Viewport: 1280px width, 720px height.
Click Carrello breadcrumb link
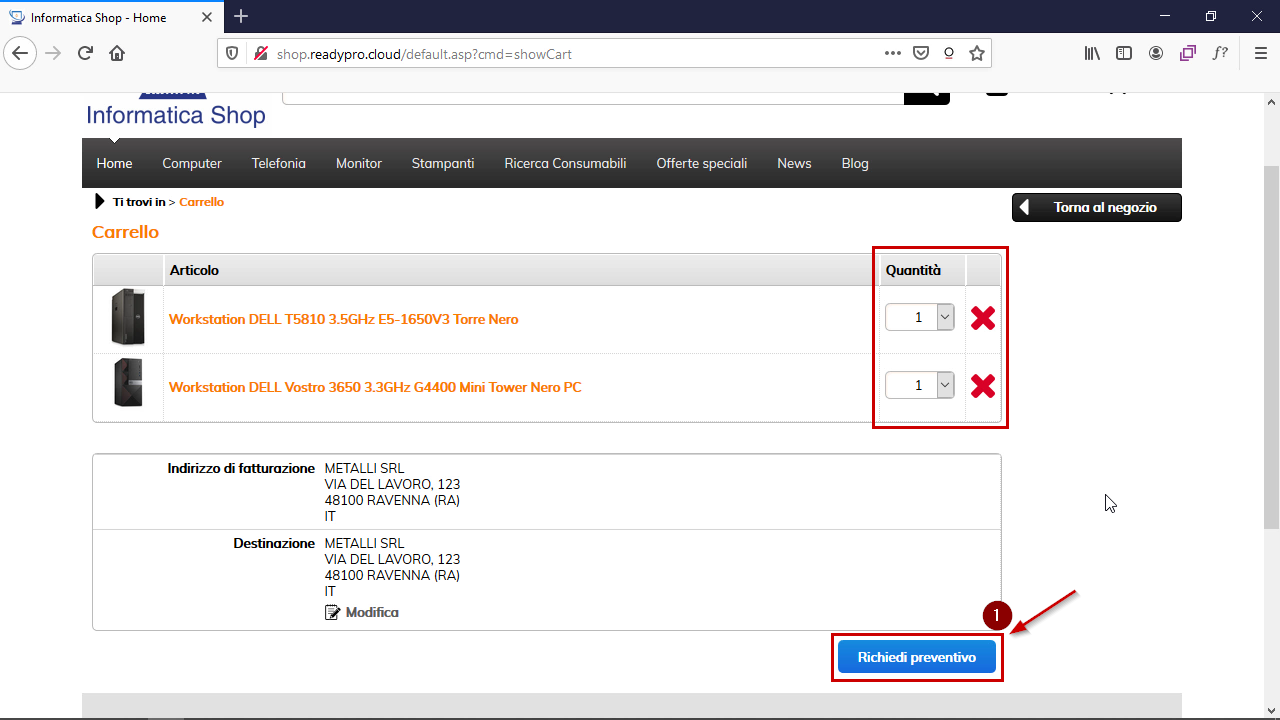coord(202,202)
